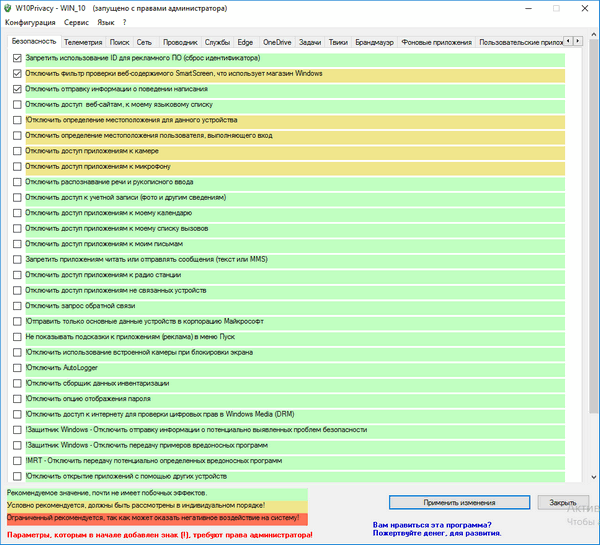
Task: Open the '?' help menu
Action: point(125,22)
